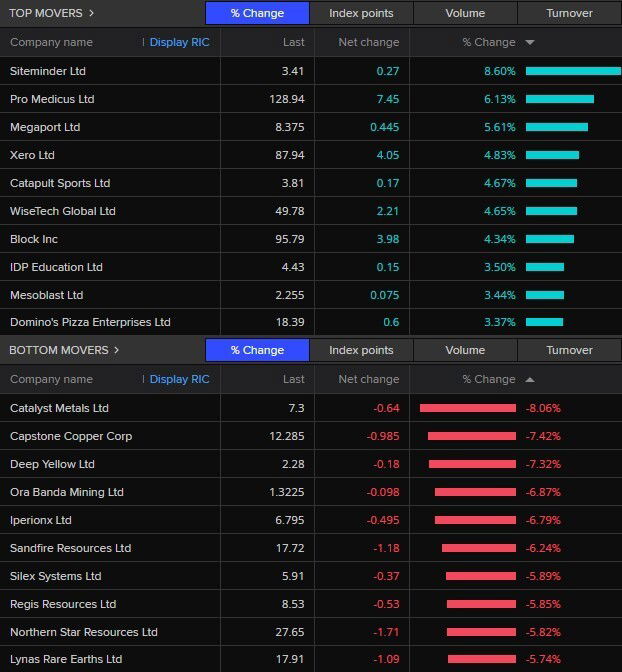Expand the TOP MOVERS chevron
This screenshot has width=622, height=672.
click(x=92, y=13)
